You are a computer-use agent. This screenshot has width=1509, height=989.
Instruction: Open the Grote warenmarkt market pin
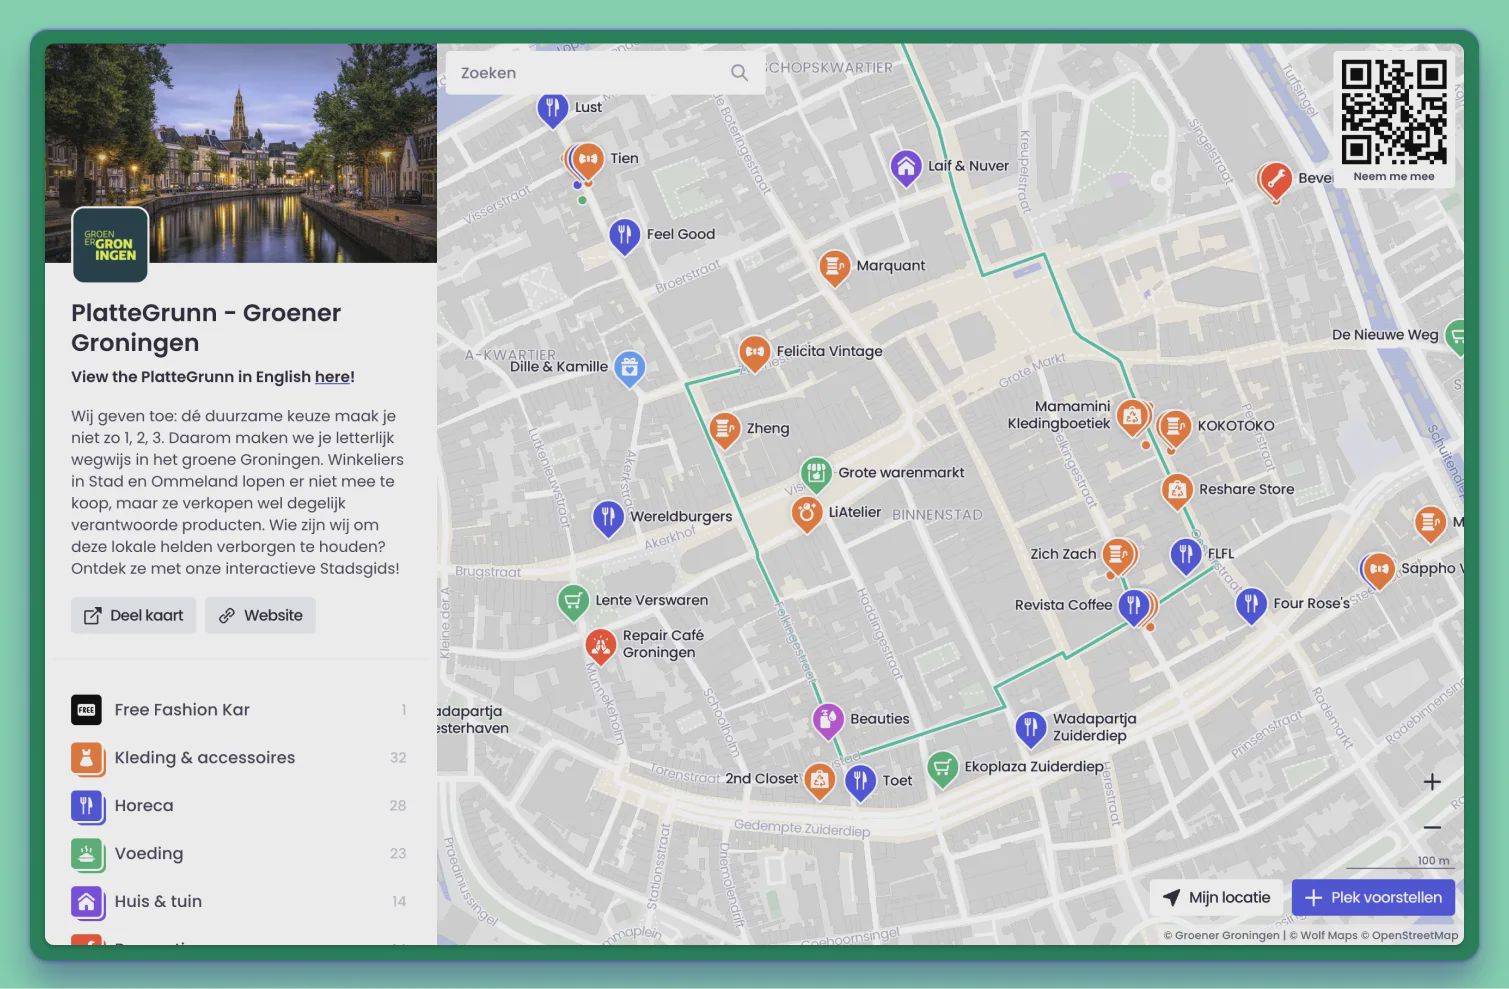pyautogui.click(x=816, y=472)
